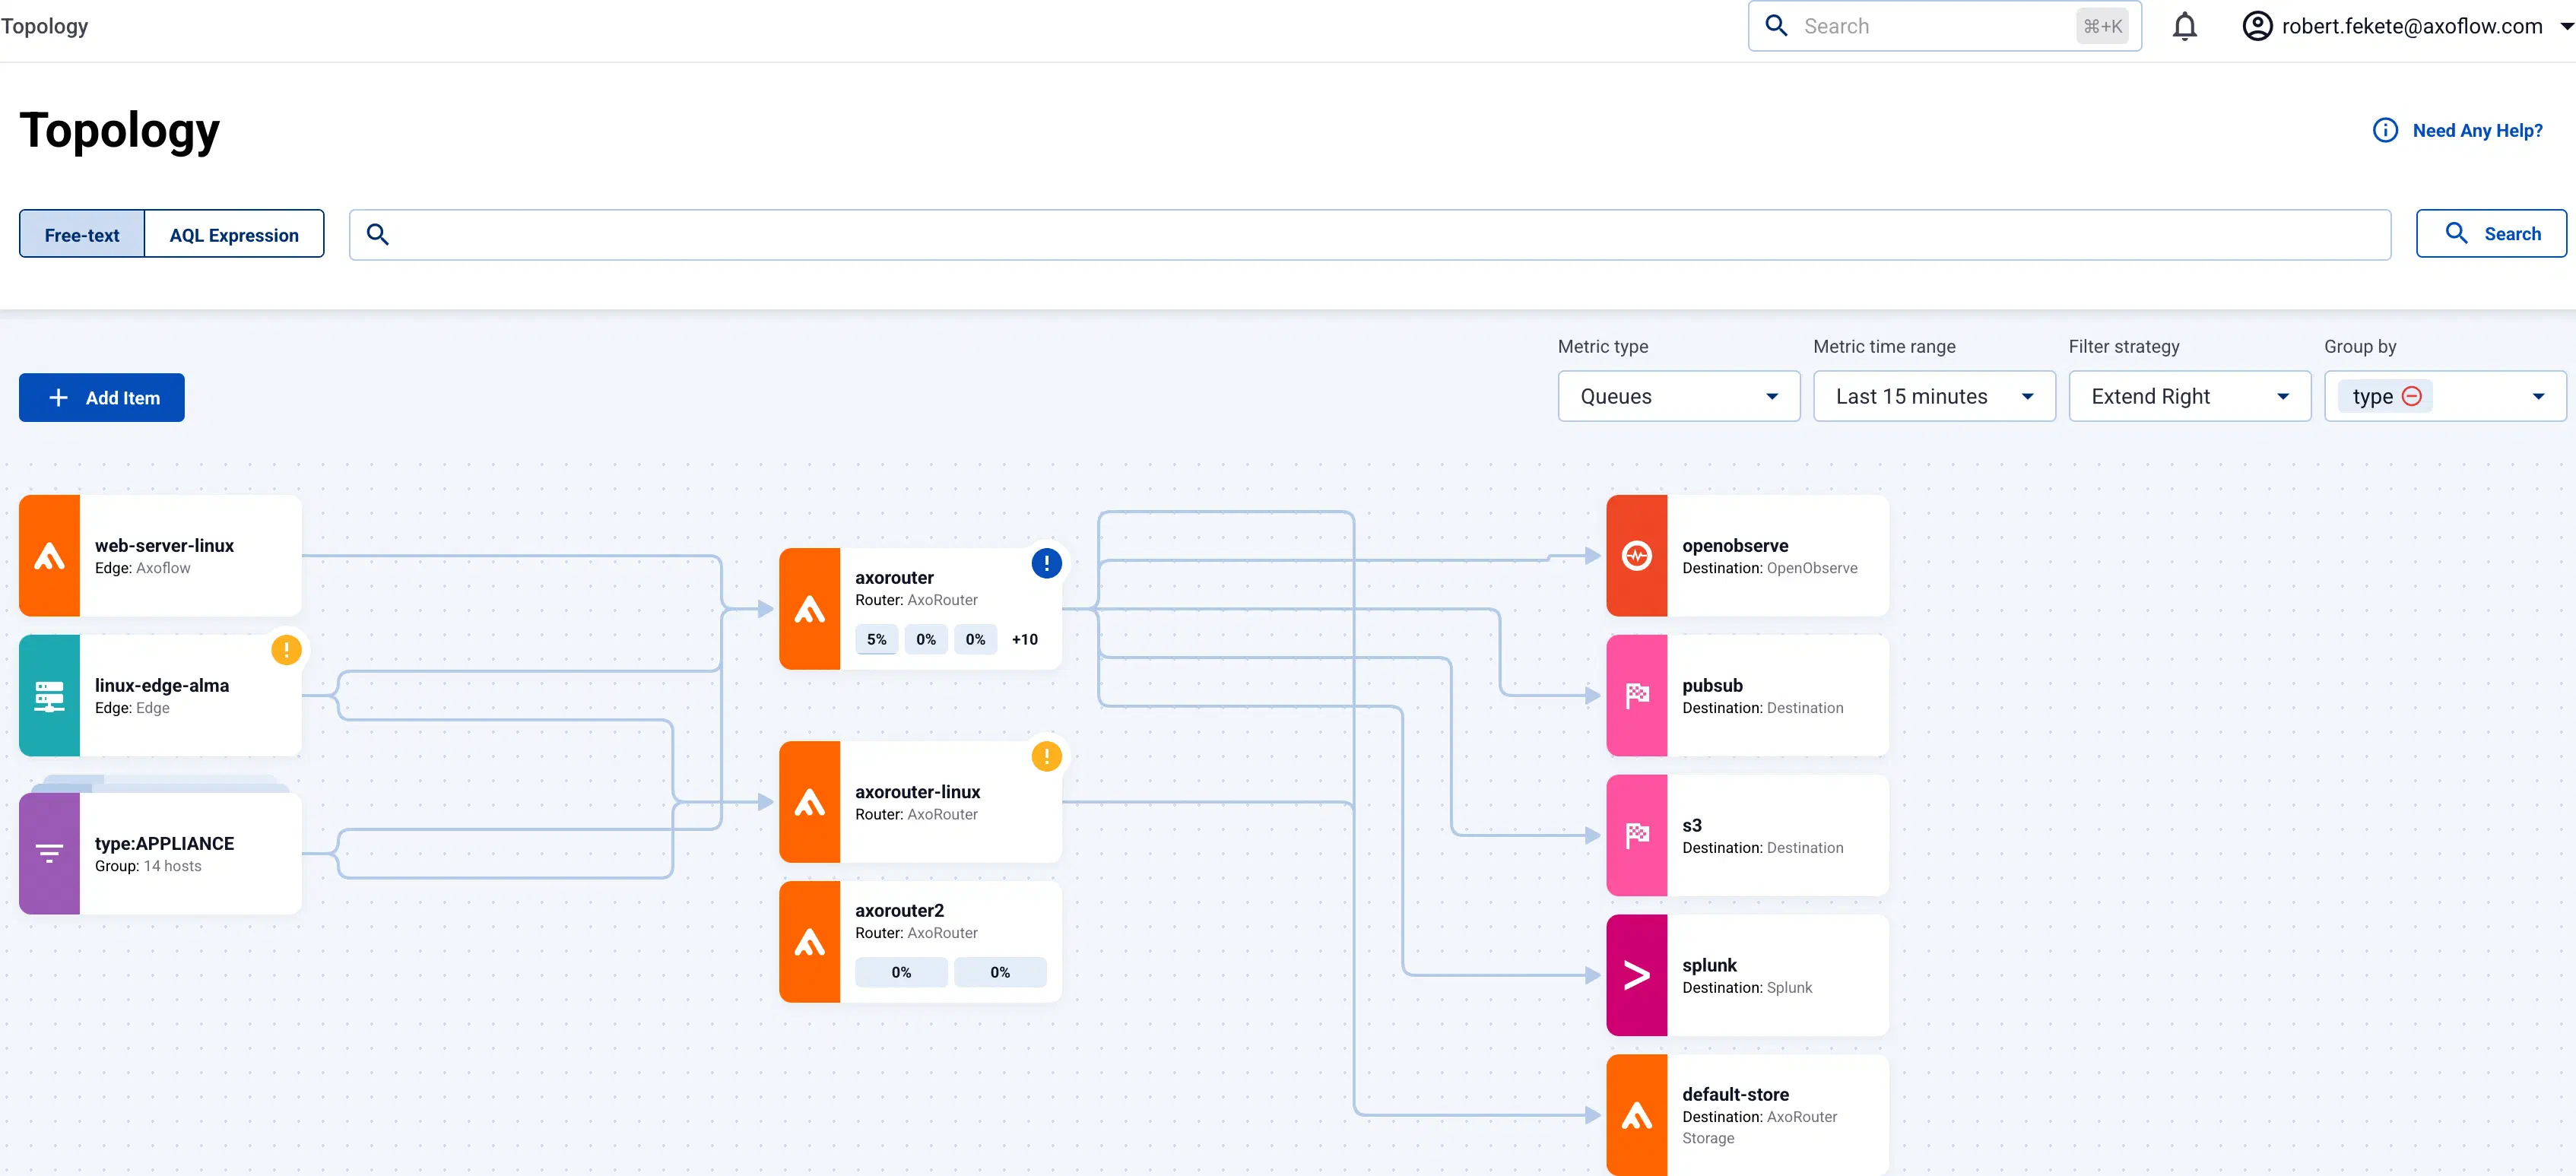Click the +10 more metrics indicator on axorouter

(1024, 639)
